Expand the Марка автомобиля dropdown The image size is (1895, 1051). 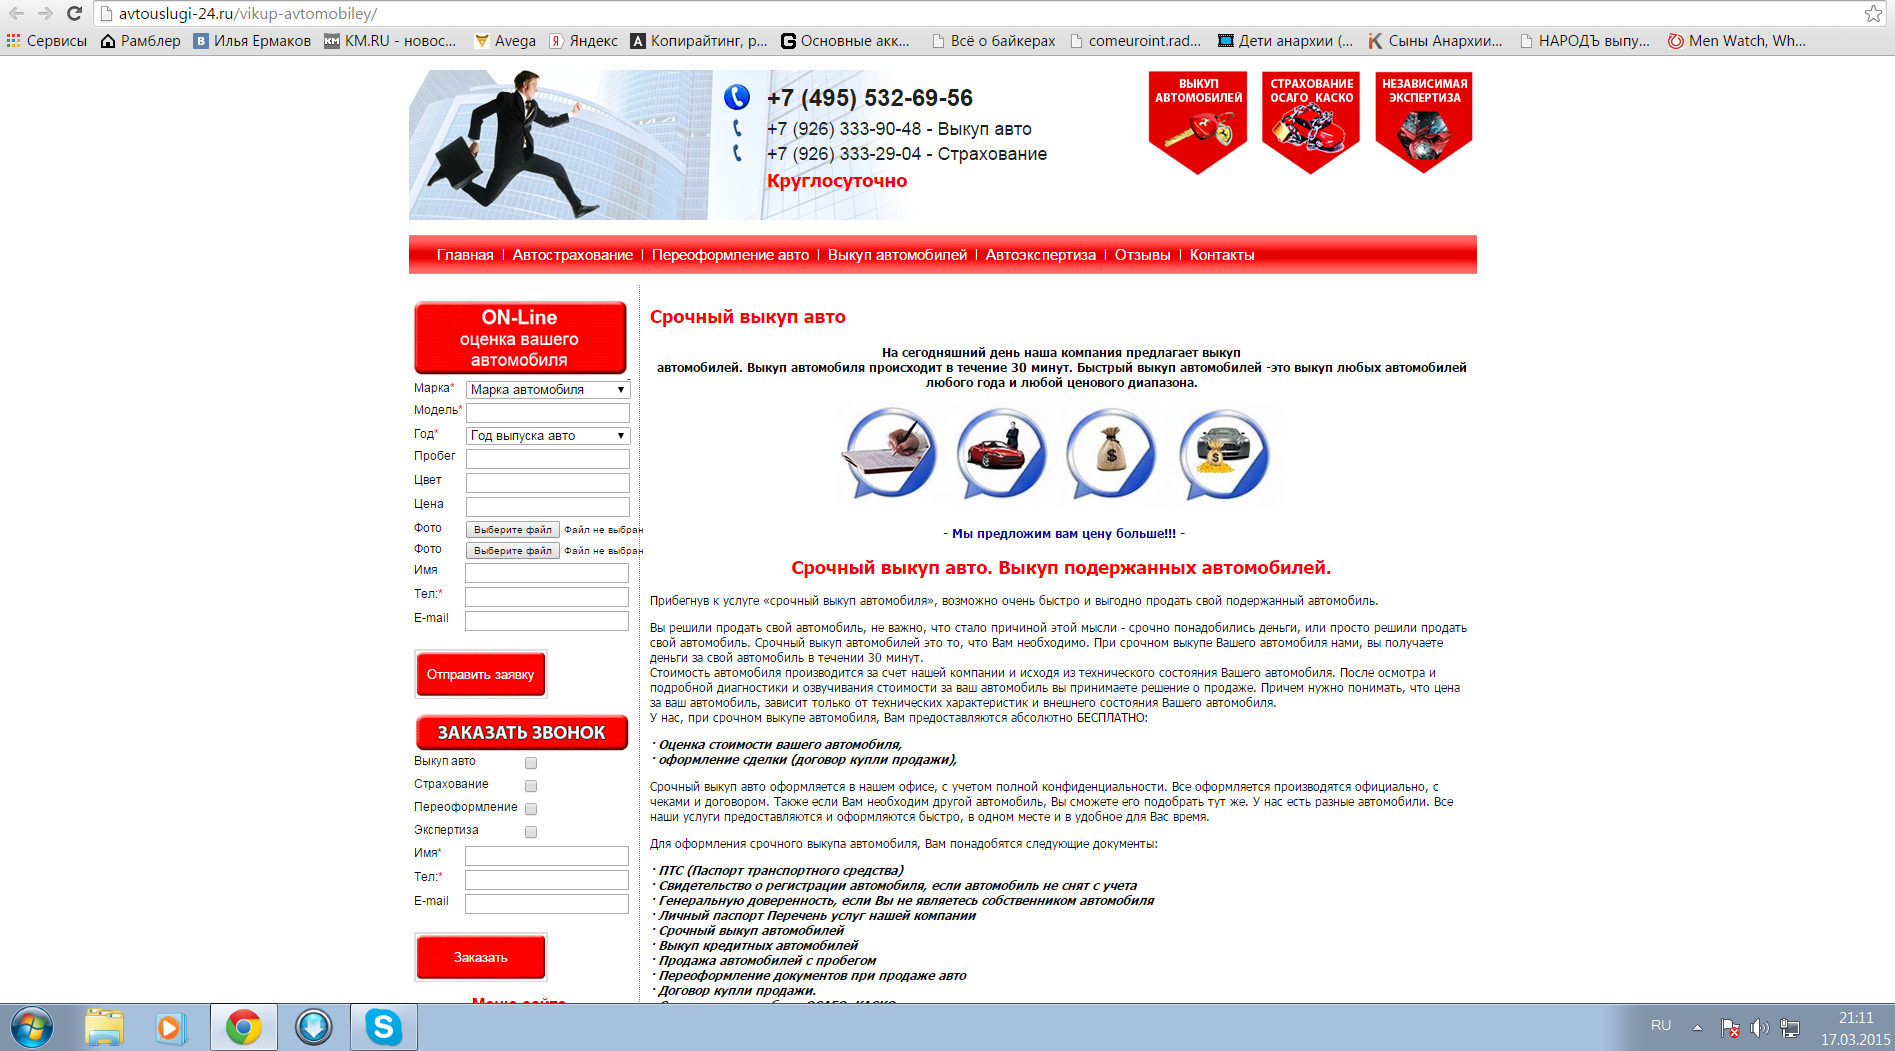pos(548,390)
